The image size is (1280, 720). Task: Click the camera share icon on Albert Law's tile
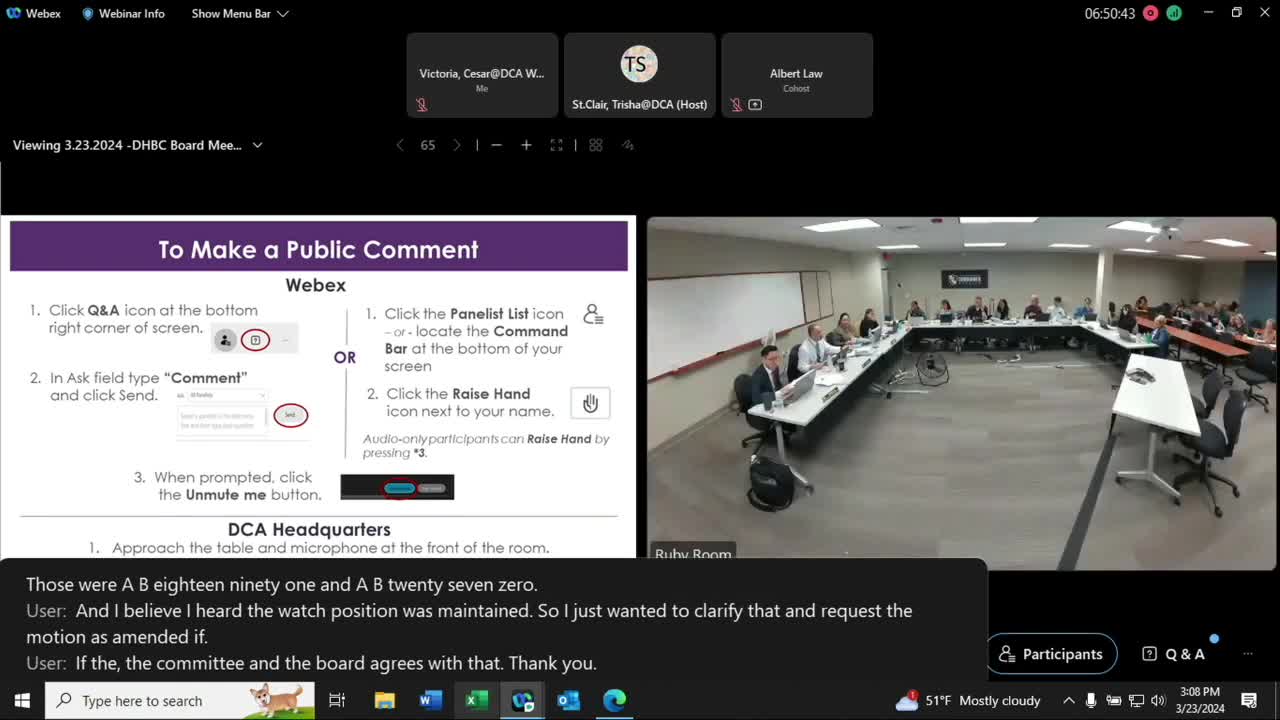755,104
